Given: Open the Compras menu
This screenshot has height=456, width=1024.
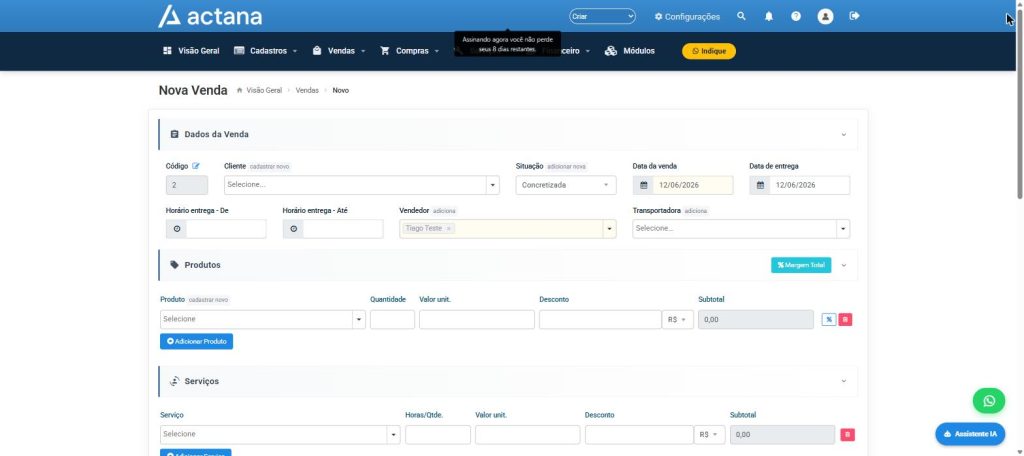Looking at the screenshot, I should [x=409, y=51].
